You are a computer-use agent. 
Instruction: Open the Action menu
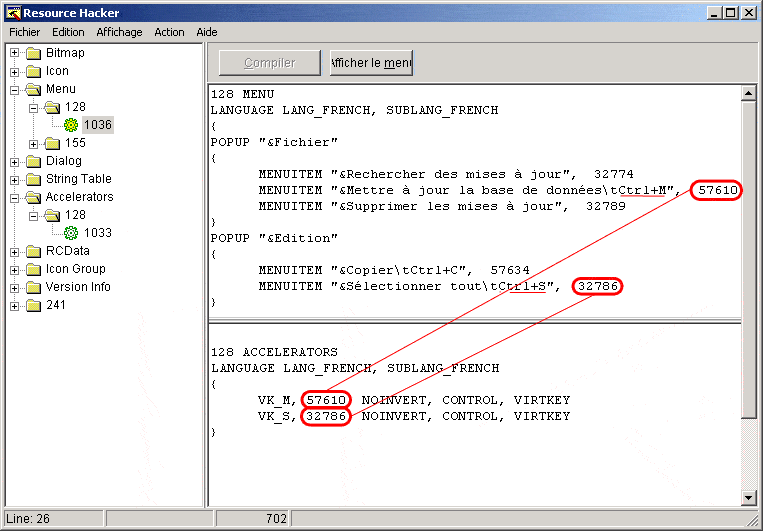(169, 32)
